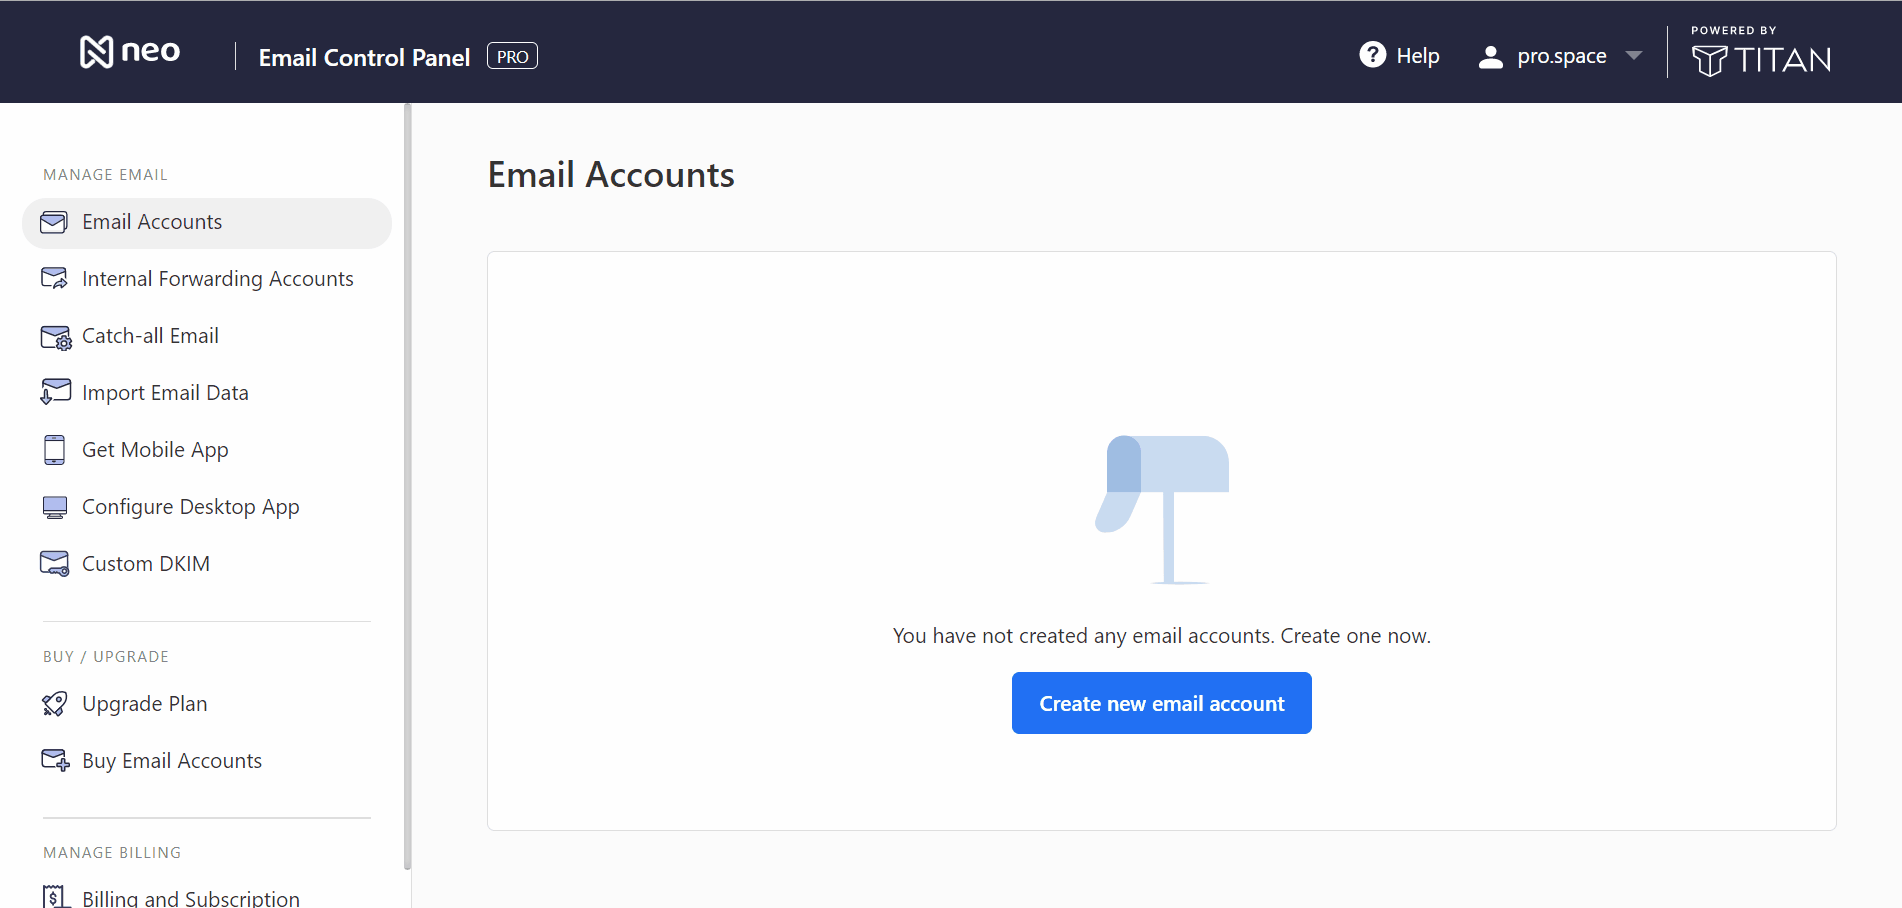The width and height of the screenshot is (1902, 908).
Task: Select the Get Mobile App phone icon
Action: 54,449
